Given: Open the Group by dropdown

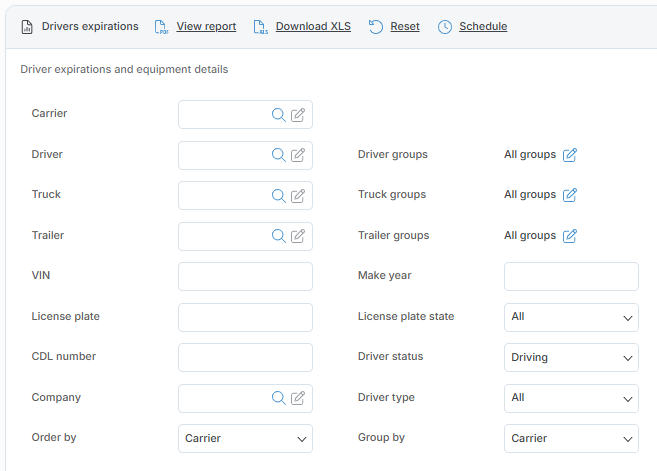Looking at the screenshot, I should (x=571, y=438).
